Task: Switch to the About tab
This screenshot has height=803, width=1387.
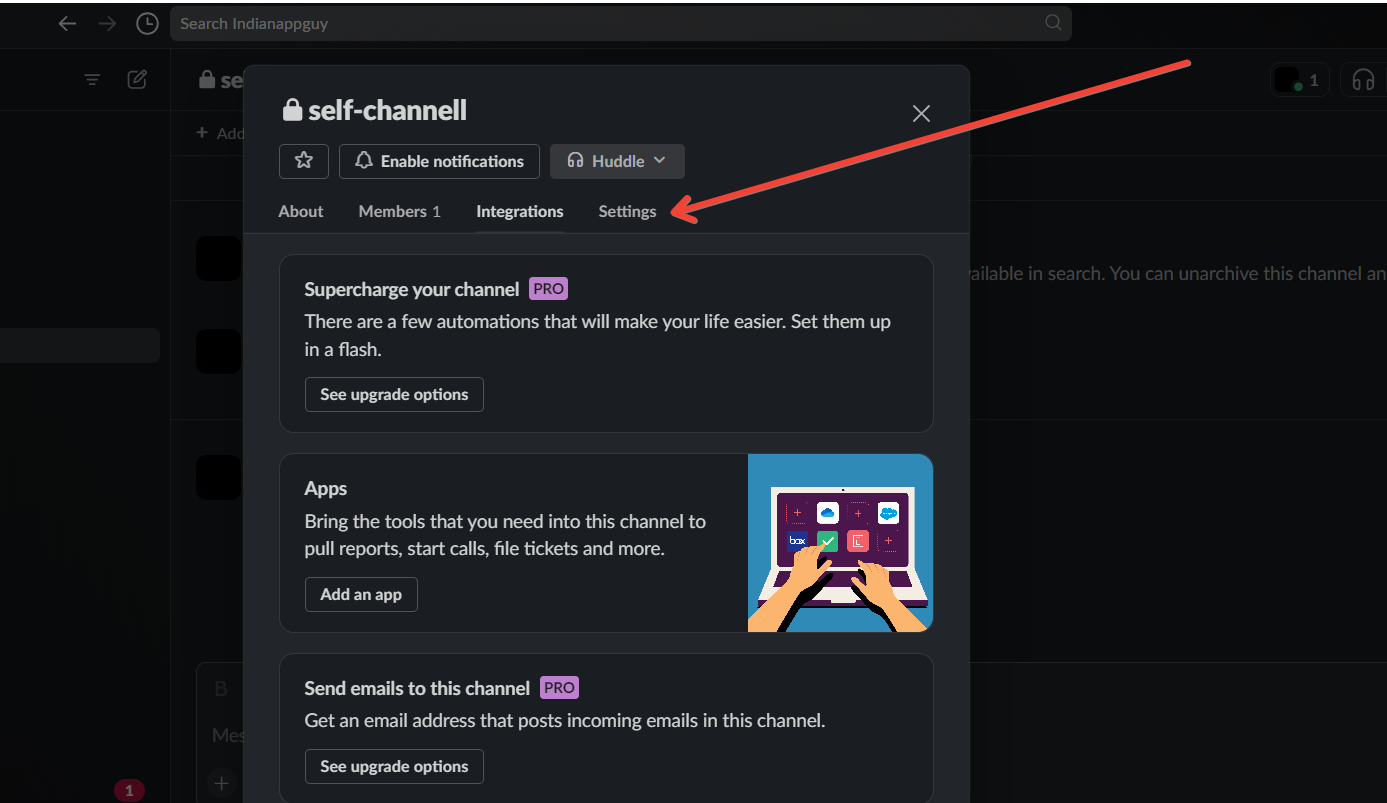Action: pyautogui.click(x=301, y=211)
